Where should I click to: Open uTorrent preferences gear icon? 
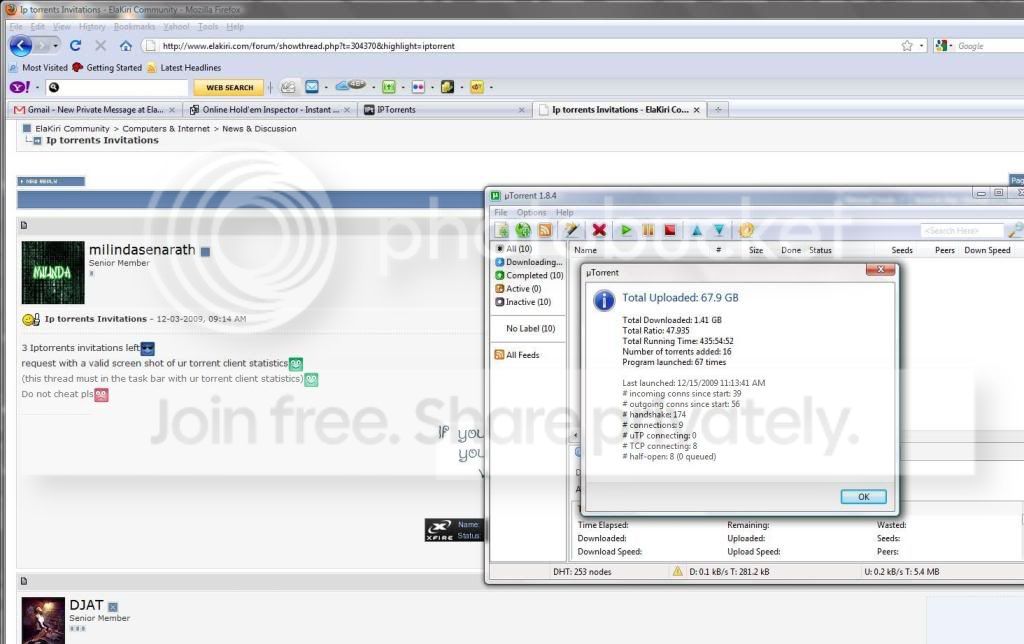746,230
